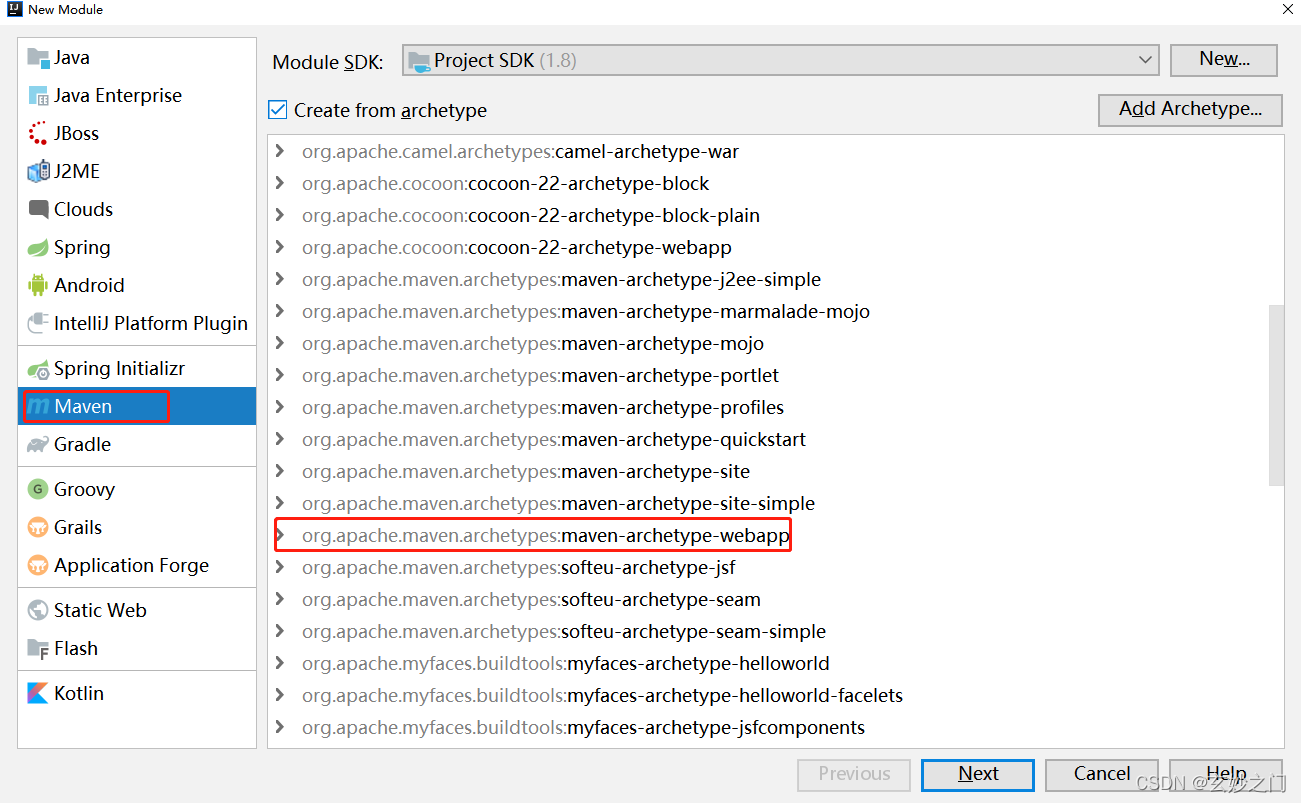Screen dimensions: 1301x803
Task: Click the archetype list vertical scrollbar
Action: point(1276,395)
